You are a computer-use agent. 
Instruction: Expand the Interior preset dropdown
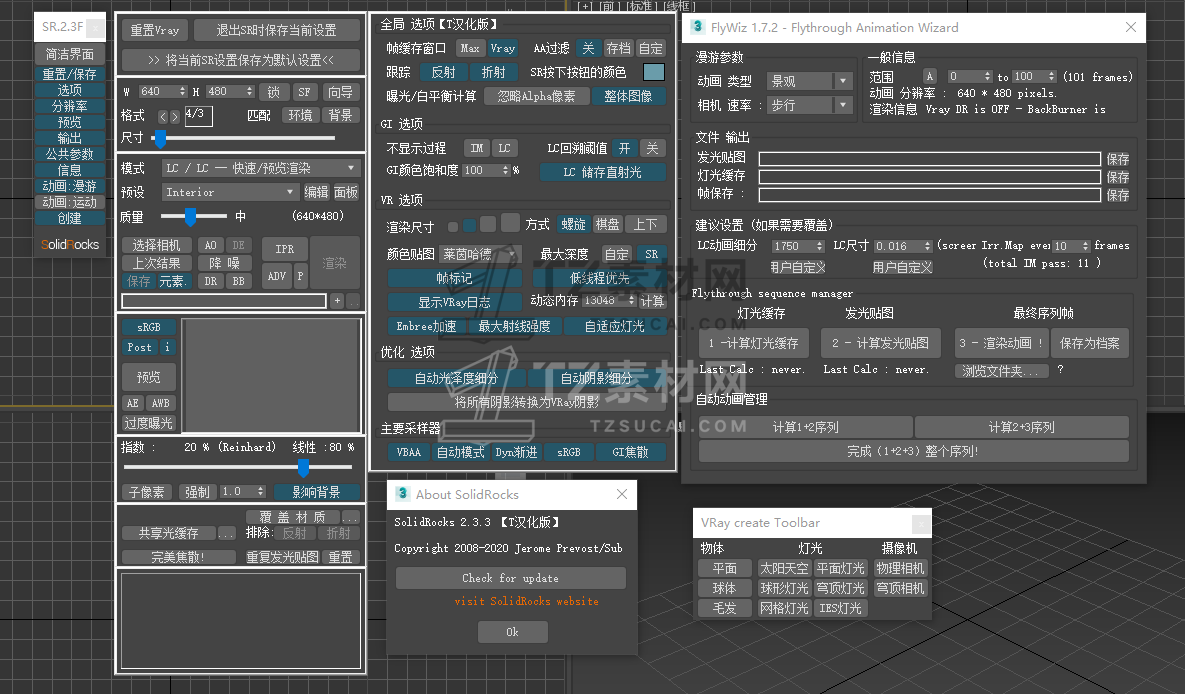pyautogui.click(x=230, y=192)
